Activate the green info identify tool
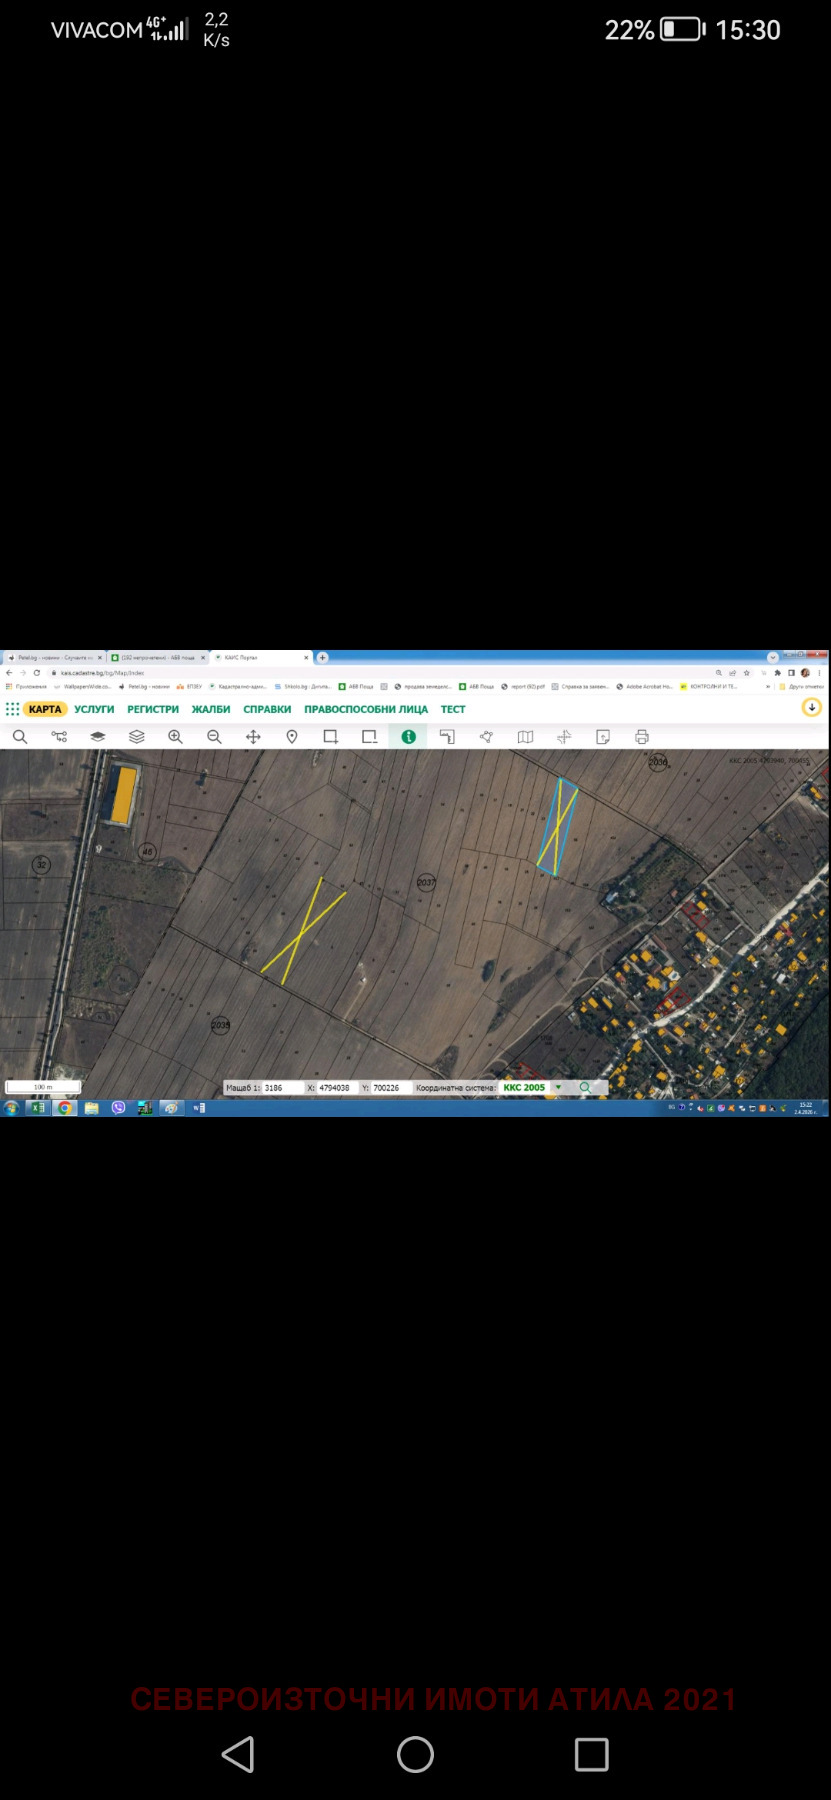The height and width of the screenshot is (1800, 831). 408,737
